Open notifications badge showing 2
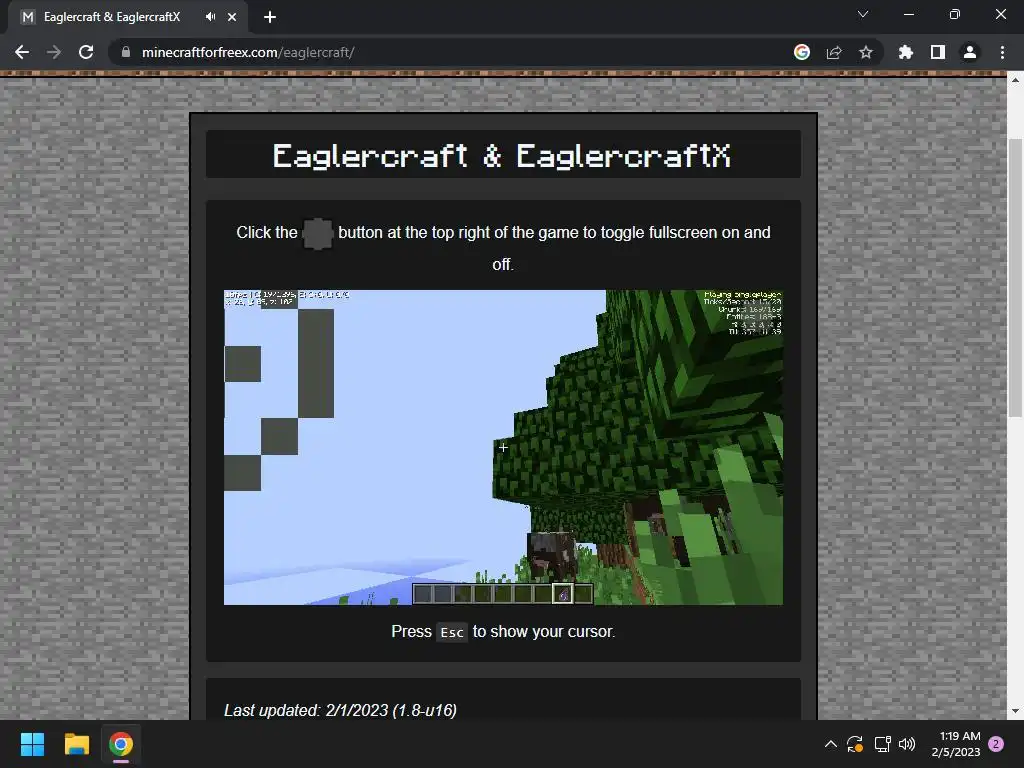Viewport: 1024px width, 768px height. click(x=996, y=744)
